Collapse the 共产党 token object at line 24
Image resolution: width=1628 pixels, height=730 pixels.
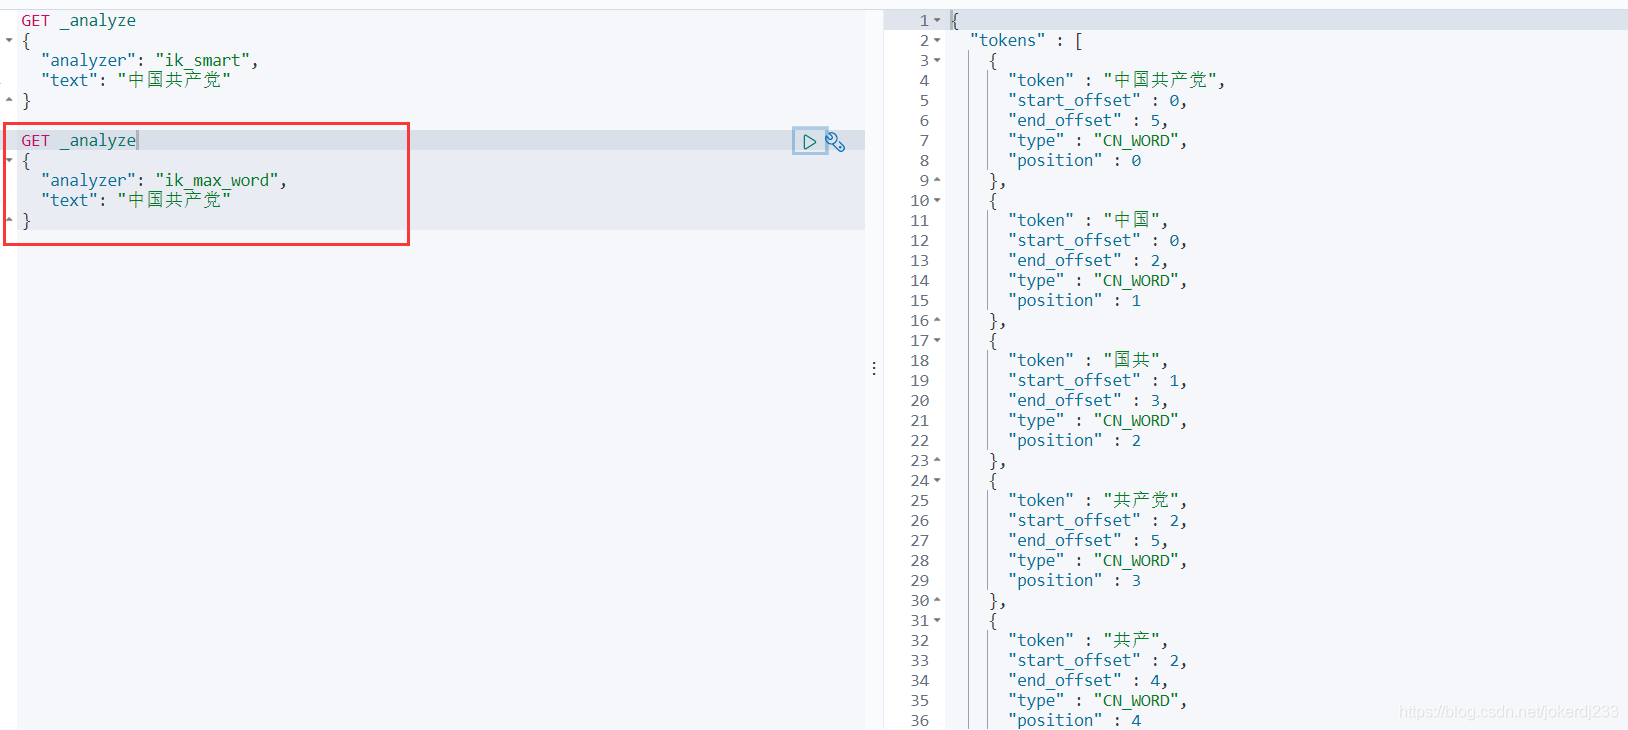tap(937, 481)
